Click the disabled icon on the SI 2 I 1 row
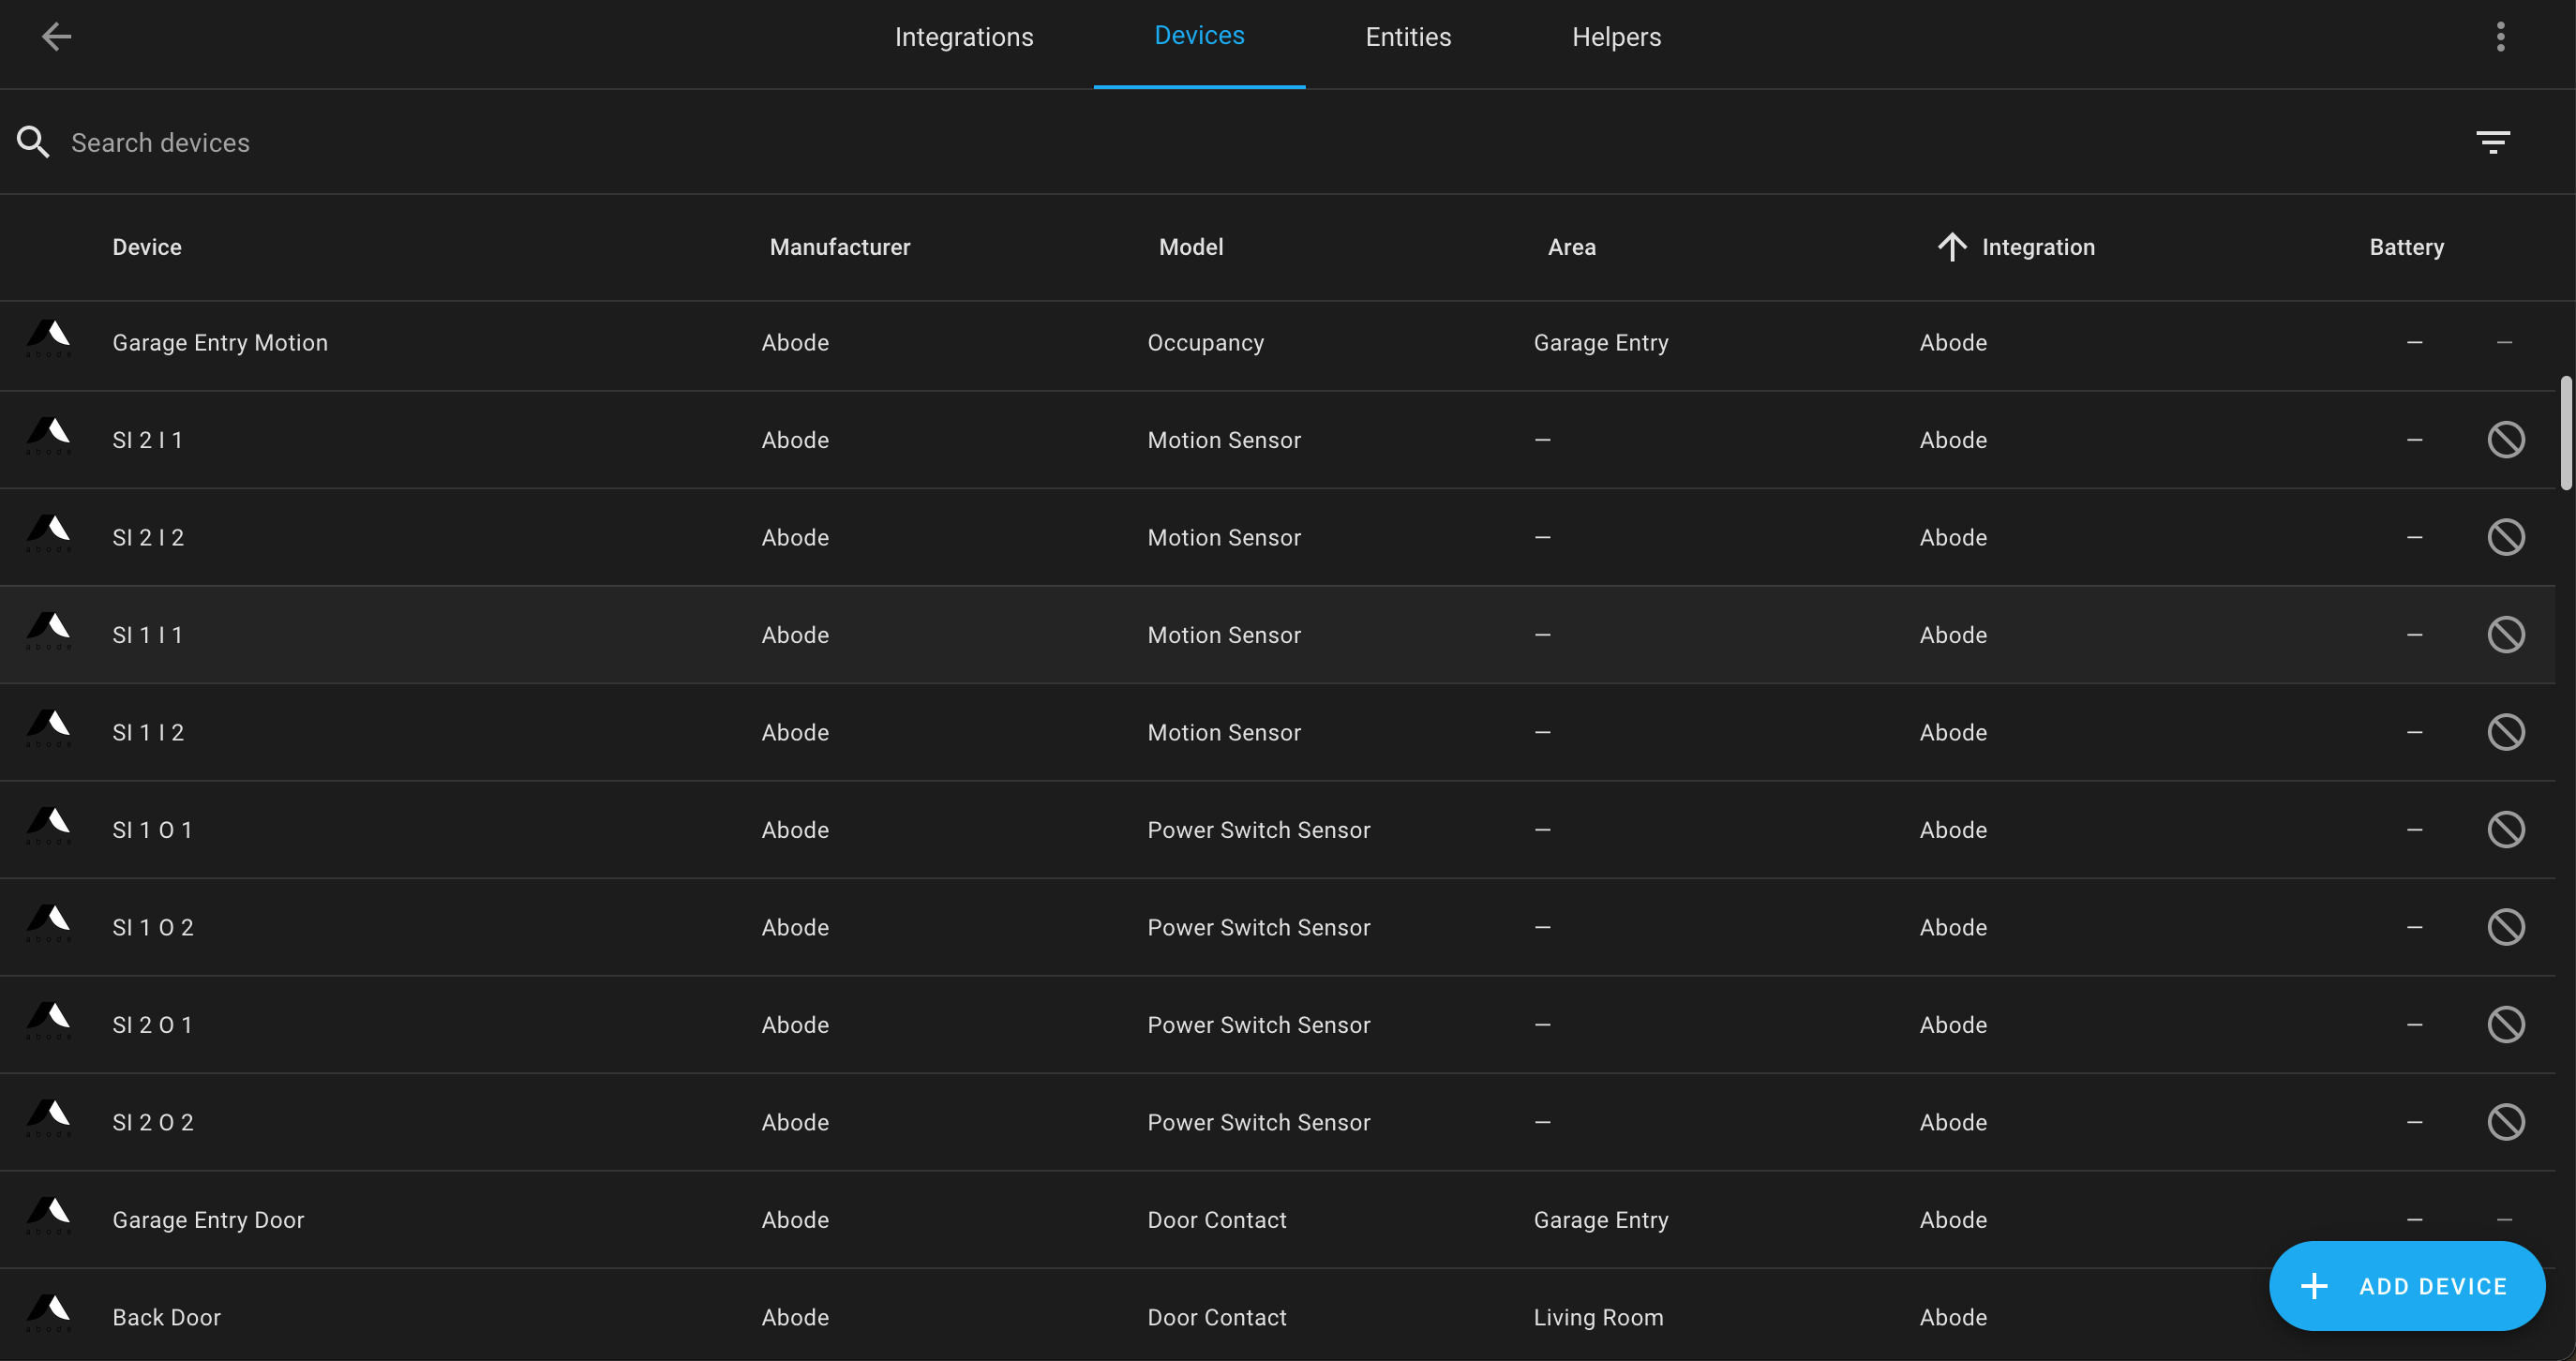 coord(2505,439)
